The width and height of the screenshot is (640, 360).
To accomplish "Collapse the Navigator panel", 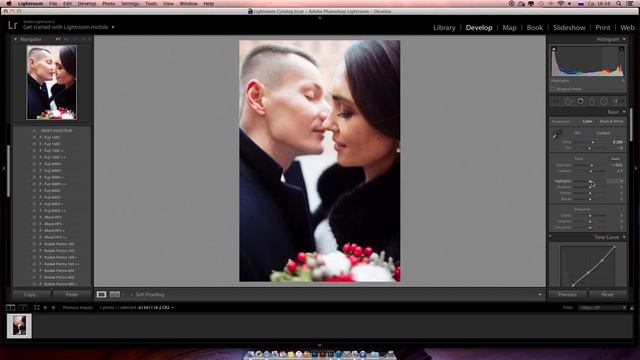I will [x=16, y=39].
